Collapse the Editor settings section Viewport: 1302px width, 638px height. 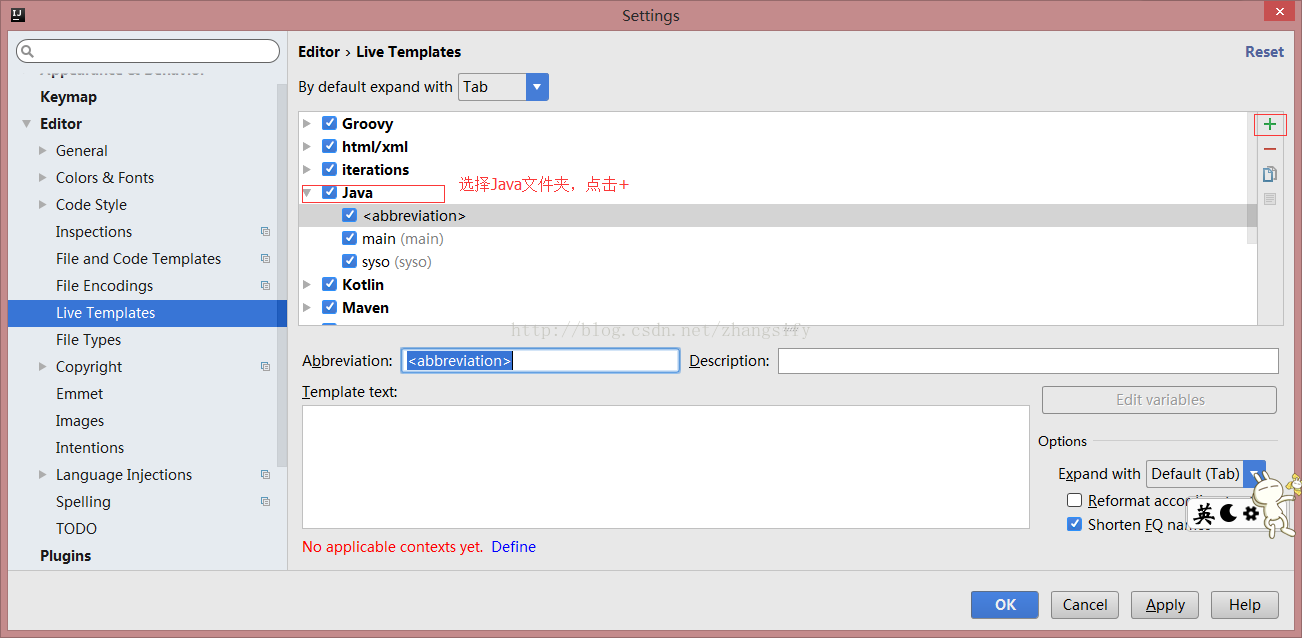[x=27, y=124]
